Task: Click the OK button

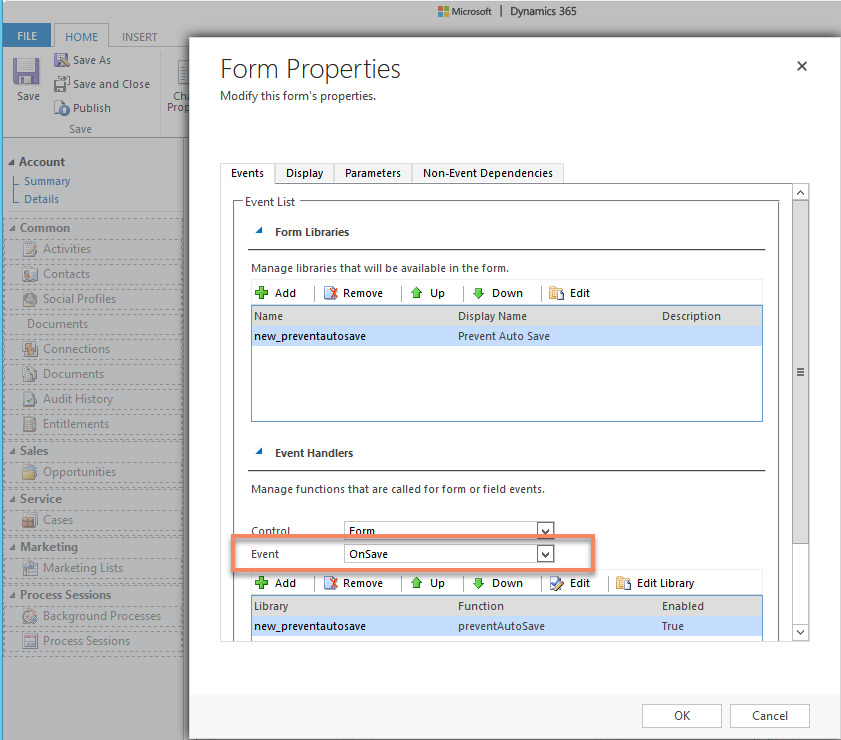Action: (681, 716)
